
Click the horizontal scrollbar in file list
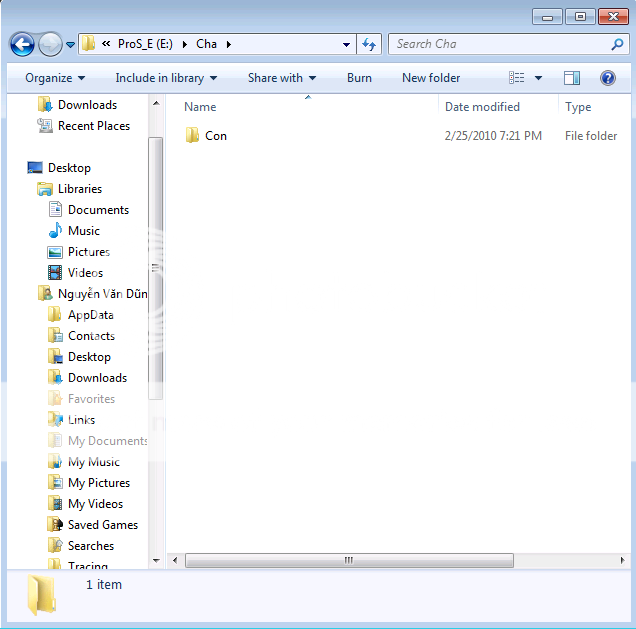pos(348,561)
